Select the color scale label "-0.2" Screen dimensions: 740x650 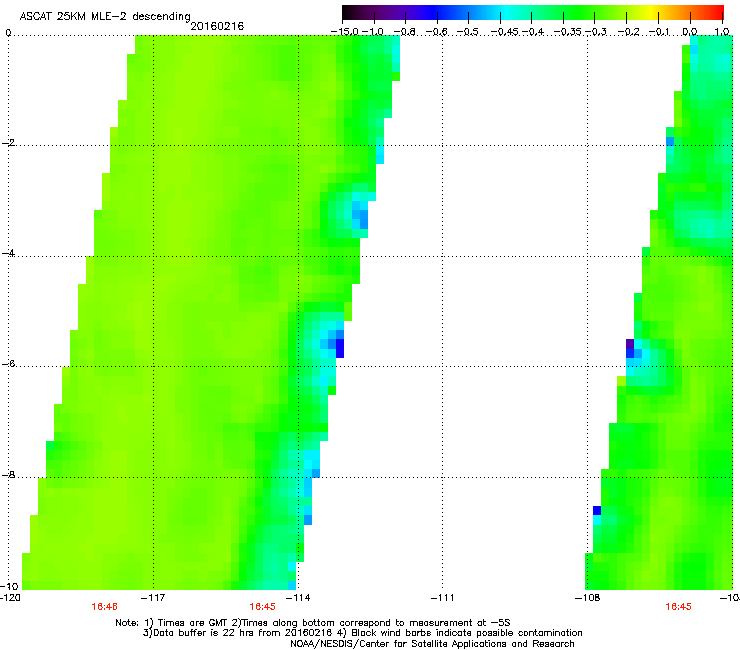pos(628,32)
